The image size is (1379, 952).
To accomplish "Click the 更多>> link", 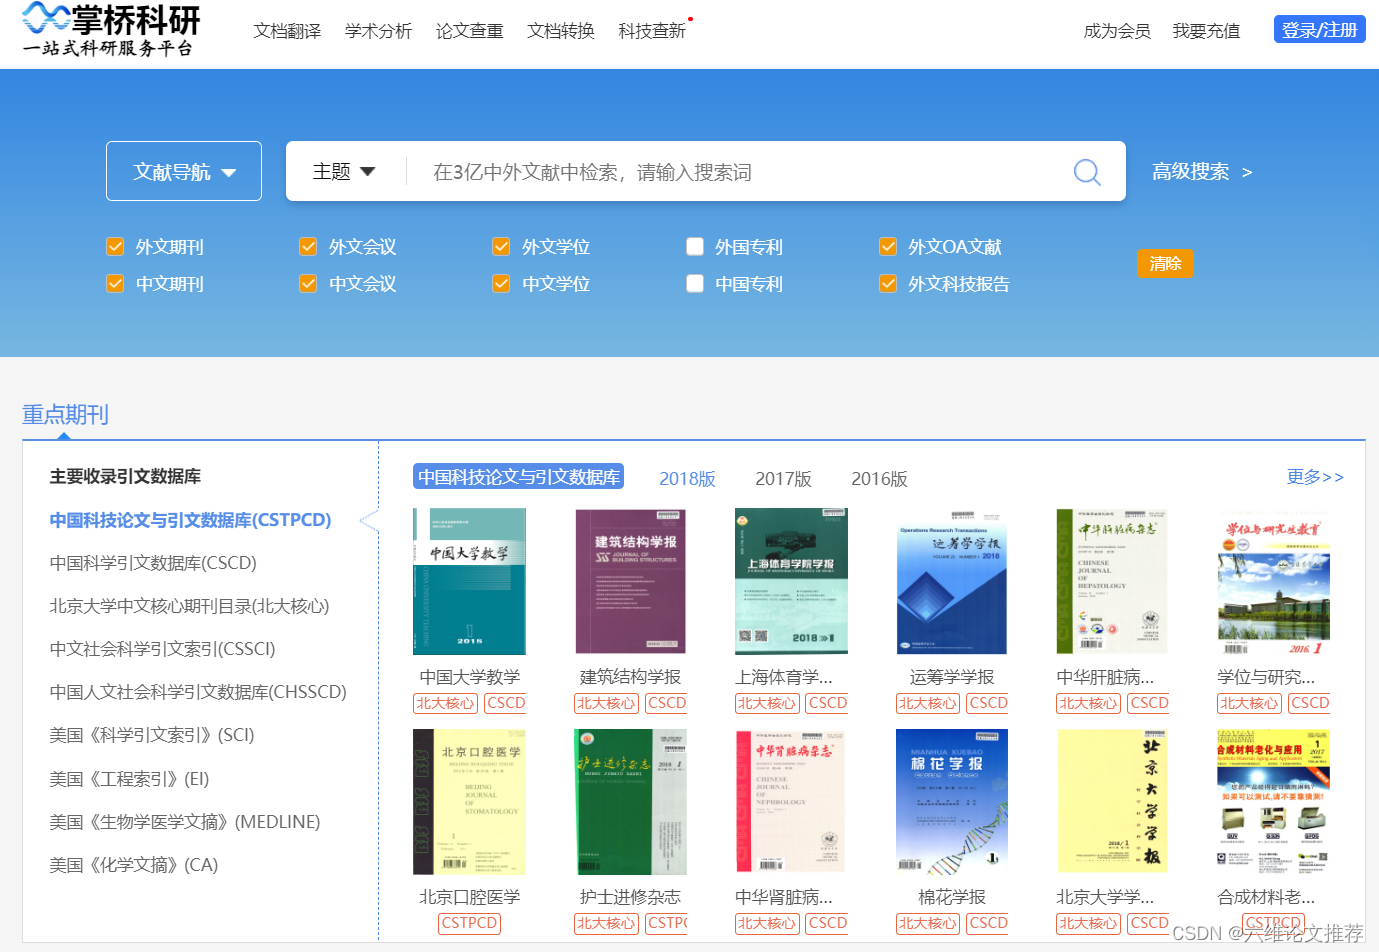I will click(x=1315, y=477).
